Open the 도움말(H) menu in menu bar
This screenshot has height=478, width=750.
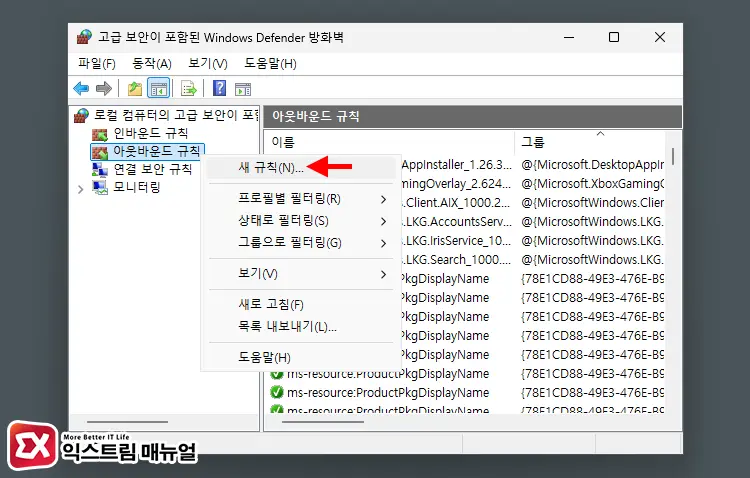pyautogui.click(x=270, y=64)
